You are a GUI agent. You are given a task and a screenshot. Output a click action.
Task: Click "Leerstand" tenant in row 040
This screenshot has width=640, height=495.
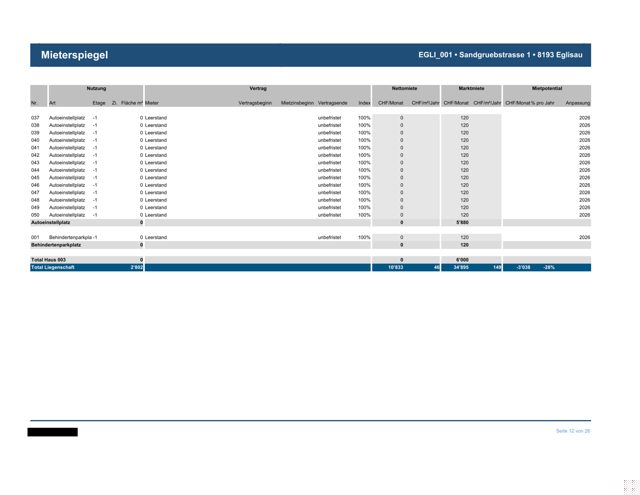coord(156,140)
